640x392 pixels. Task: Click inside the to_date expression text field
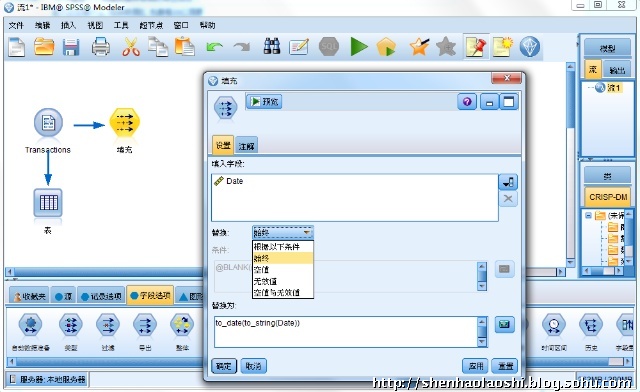345,332
